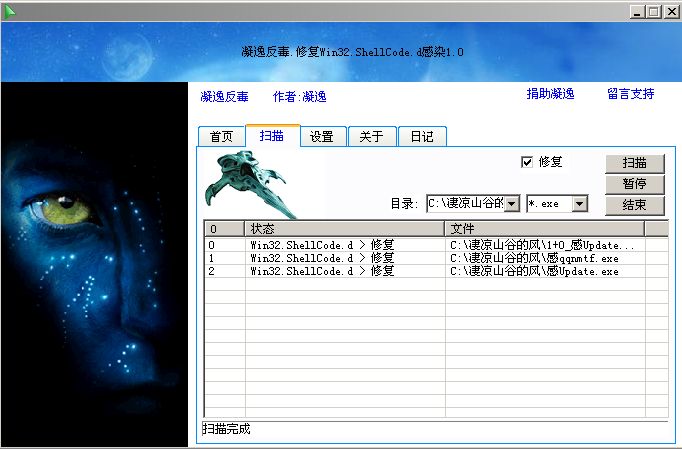The image size is (682, 449).
Task: Click the Avatar face image on left
Action: [94, 264]
